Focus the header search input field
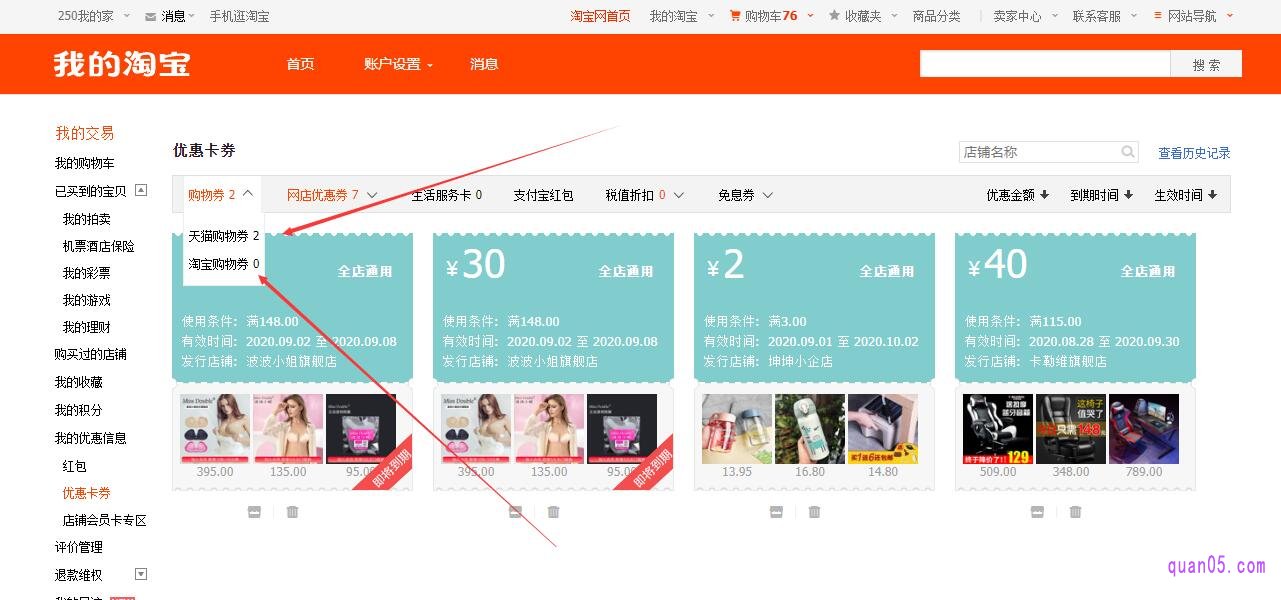Screen dimensions: 1281x600 [x=1045, y=64]
